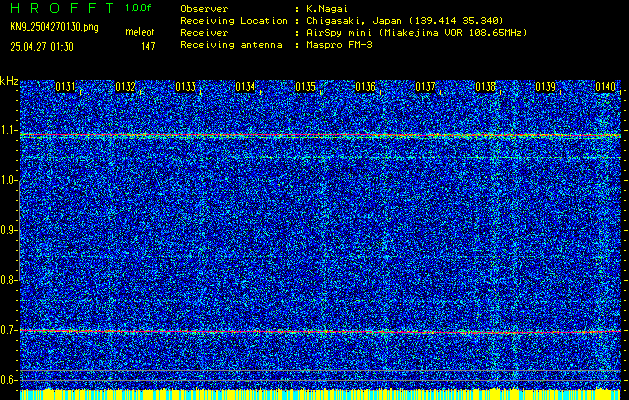The image size is (629, 400).
Task: Click the AirSpy mini receiver text
Action: [416, 32]
